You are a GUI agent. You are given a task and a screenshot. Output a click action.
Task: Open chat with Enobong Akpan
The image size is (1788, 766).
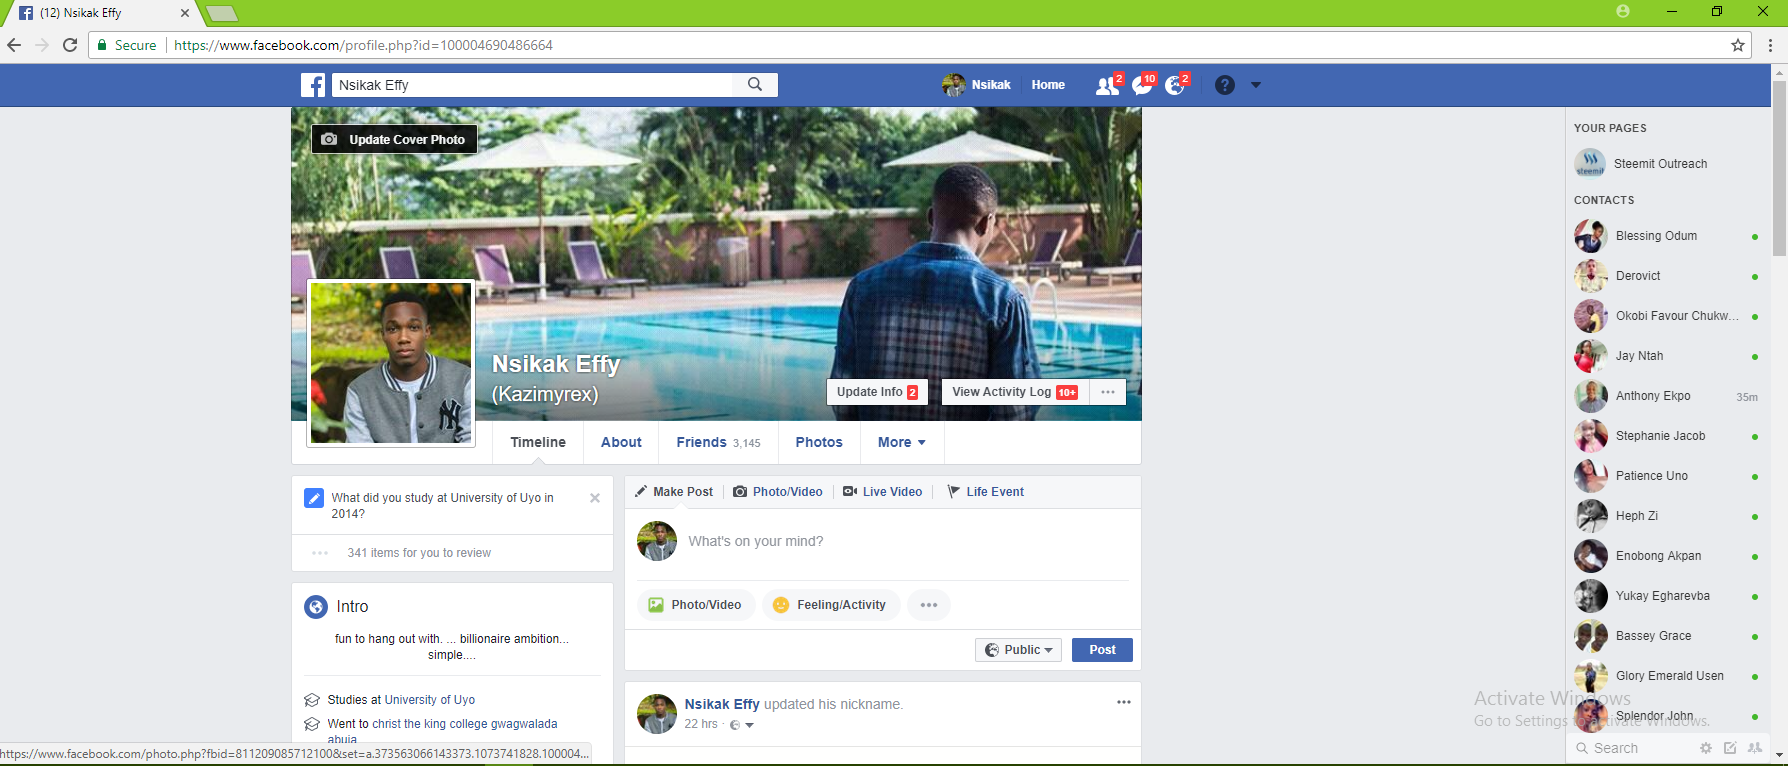point(1666,556)
